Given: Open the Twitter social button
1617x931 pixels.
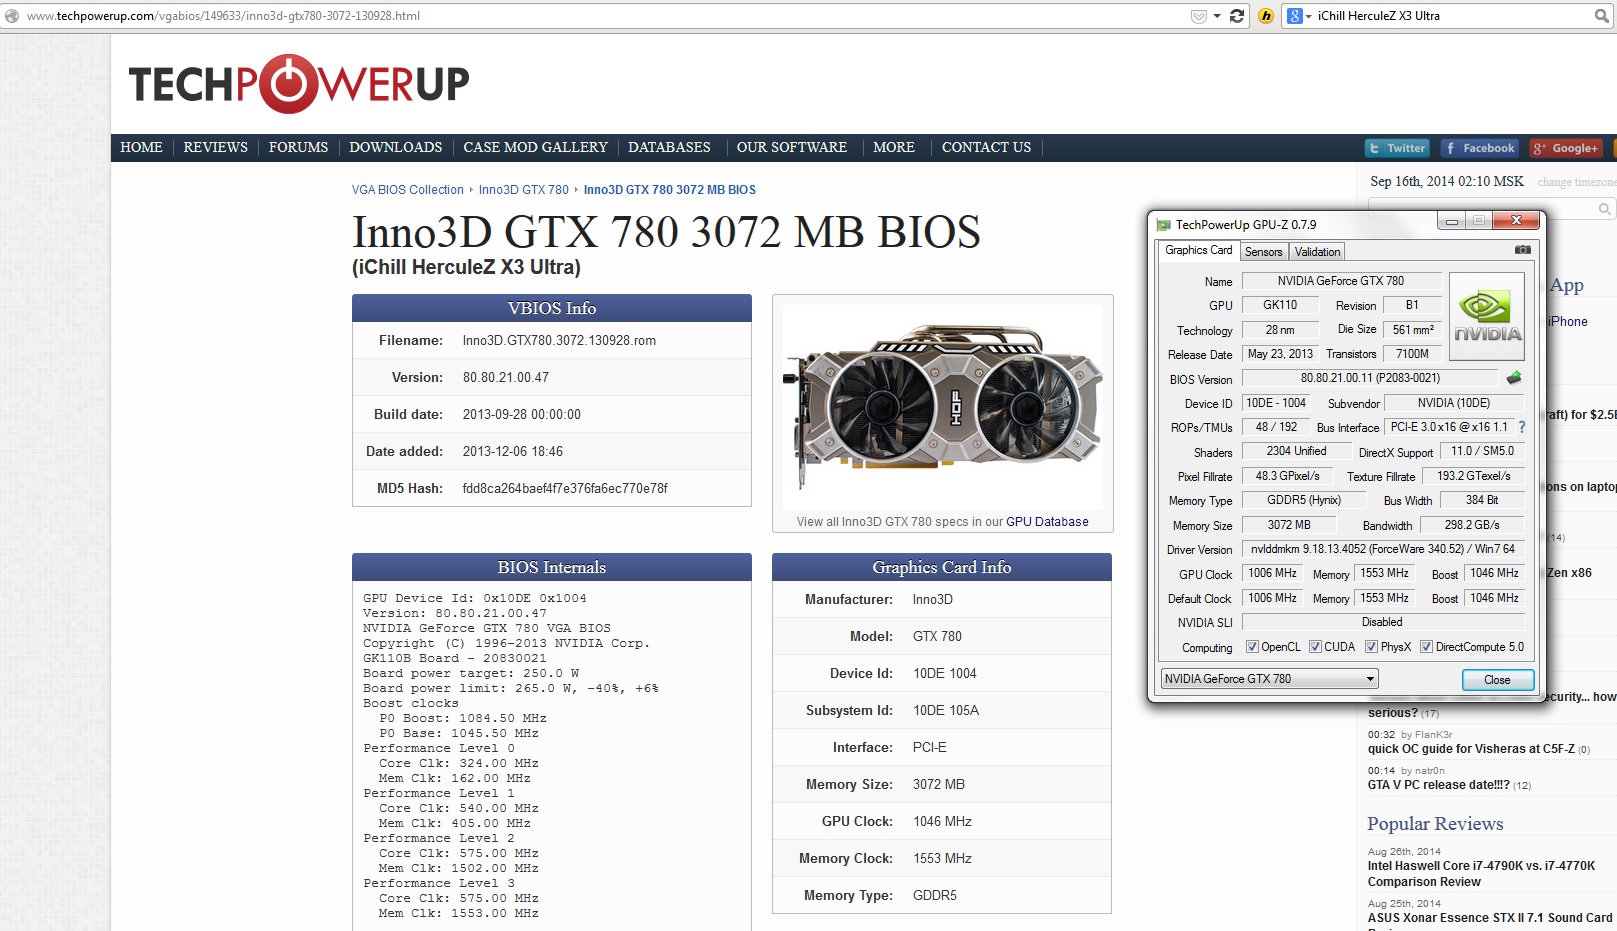Looking at the screenshot, I should click(1397, 148).
